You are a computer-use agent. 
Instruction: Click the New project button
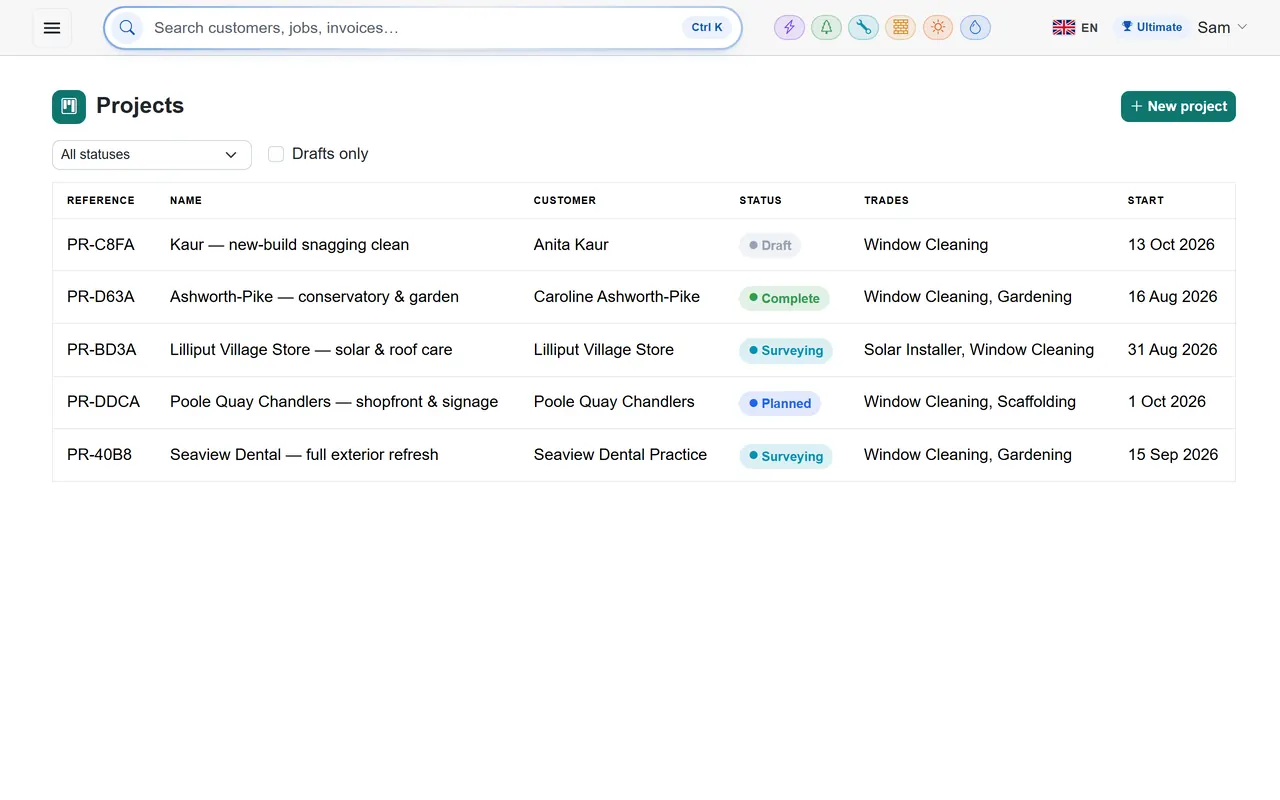1178,106
